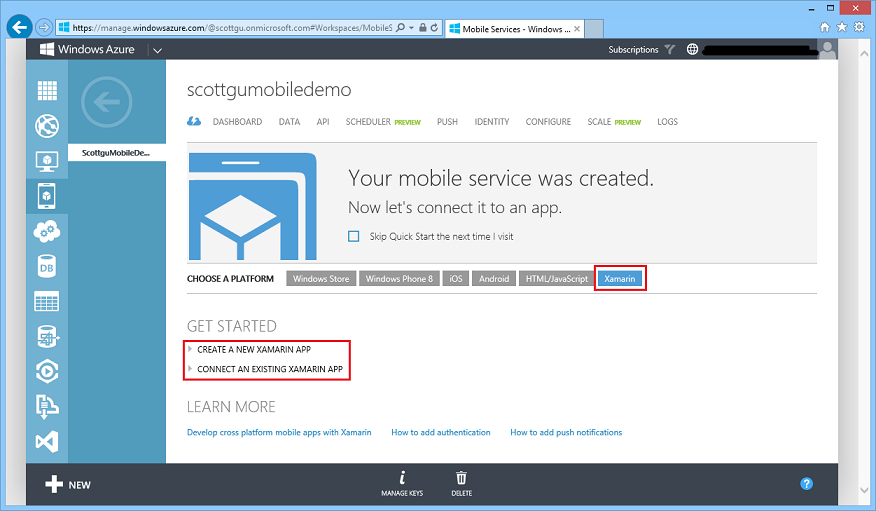The image size is (876, 511).
Task: Open the address bar search dropdown arrow
Action: pos(411,27)
